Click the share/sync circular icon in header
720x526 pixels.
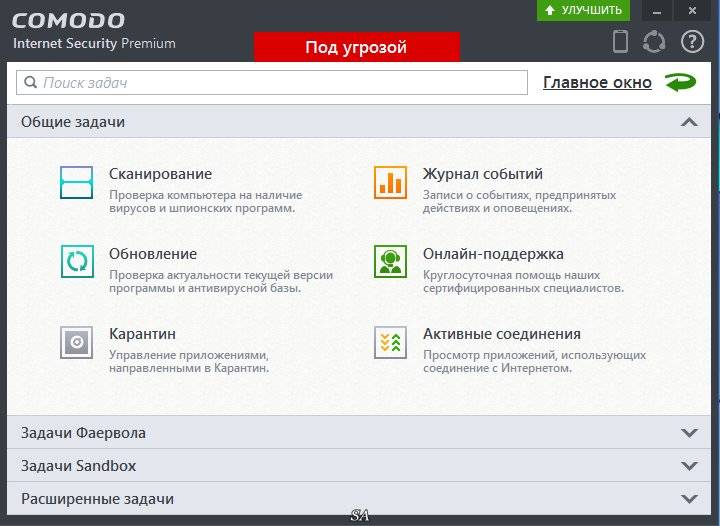[654, 41]
